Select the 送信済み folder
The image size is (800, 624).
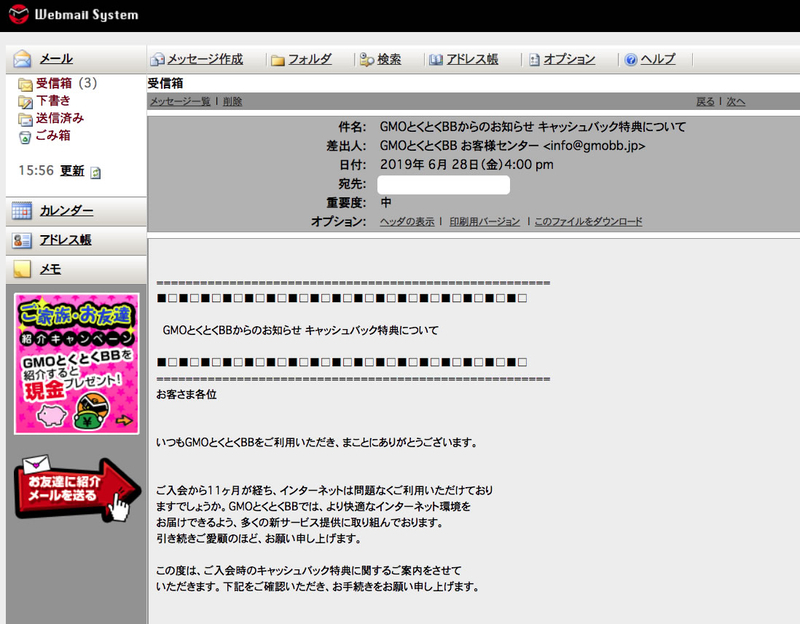[x=60, y=118]
